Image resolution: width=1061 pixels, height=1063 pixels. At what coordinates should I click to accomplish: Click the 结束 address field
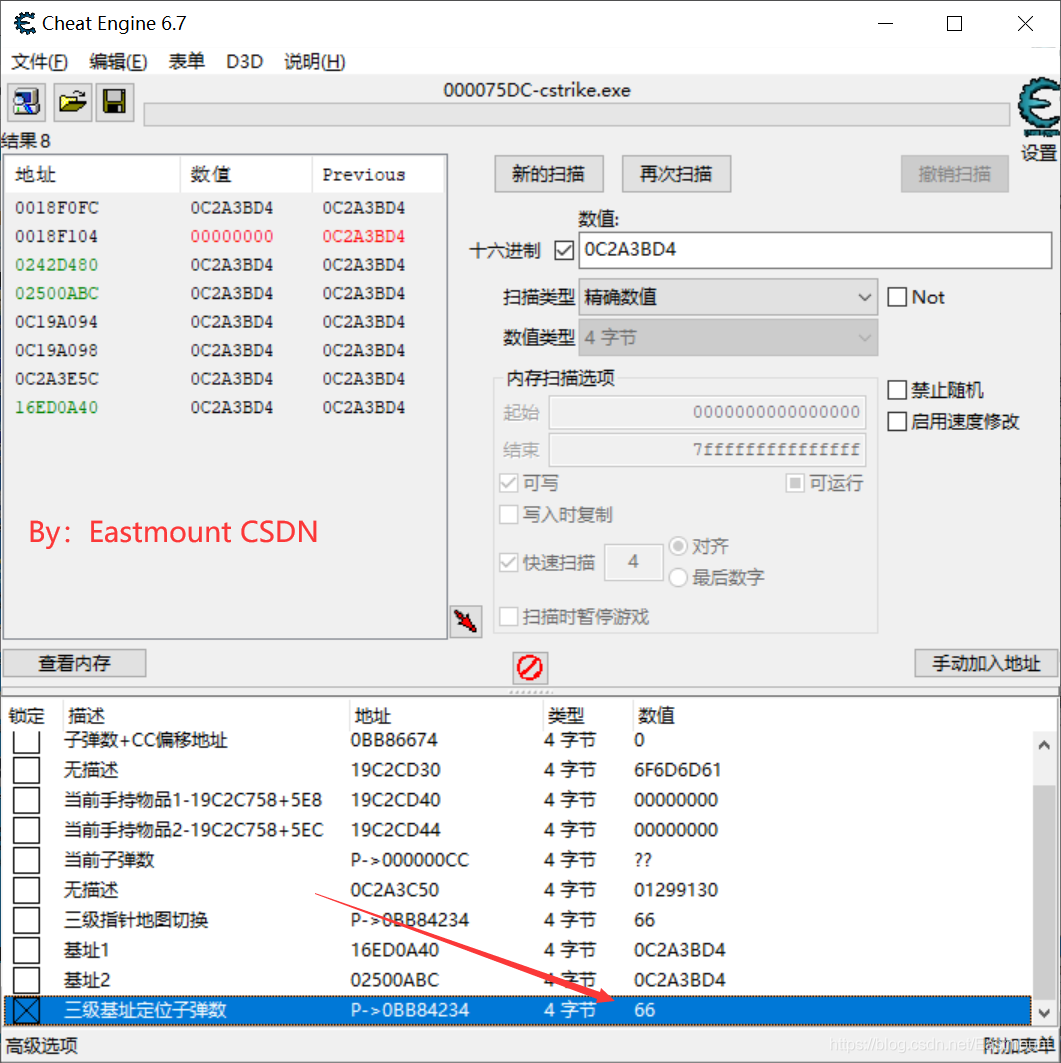click(x=707, y=449)
